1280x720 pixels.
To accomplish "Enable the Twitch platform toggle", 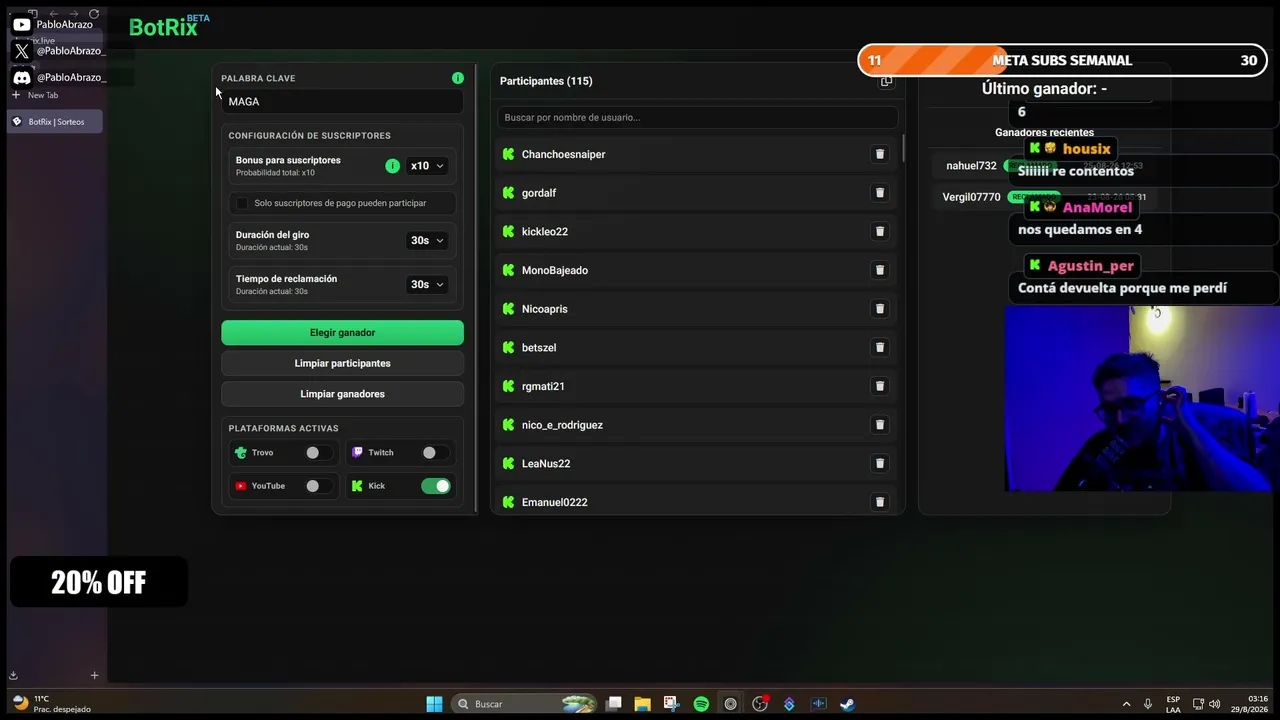I will [434, 453].
